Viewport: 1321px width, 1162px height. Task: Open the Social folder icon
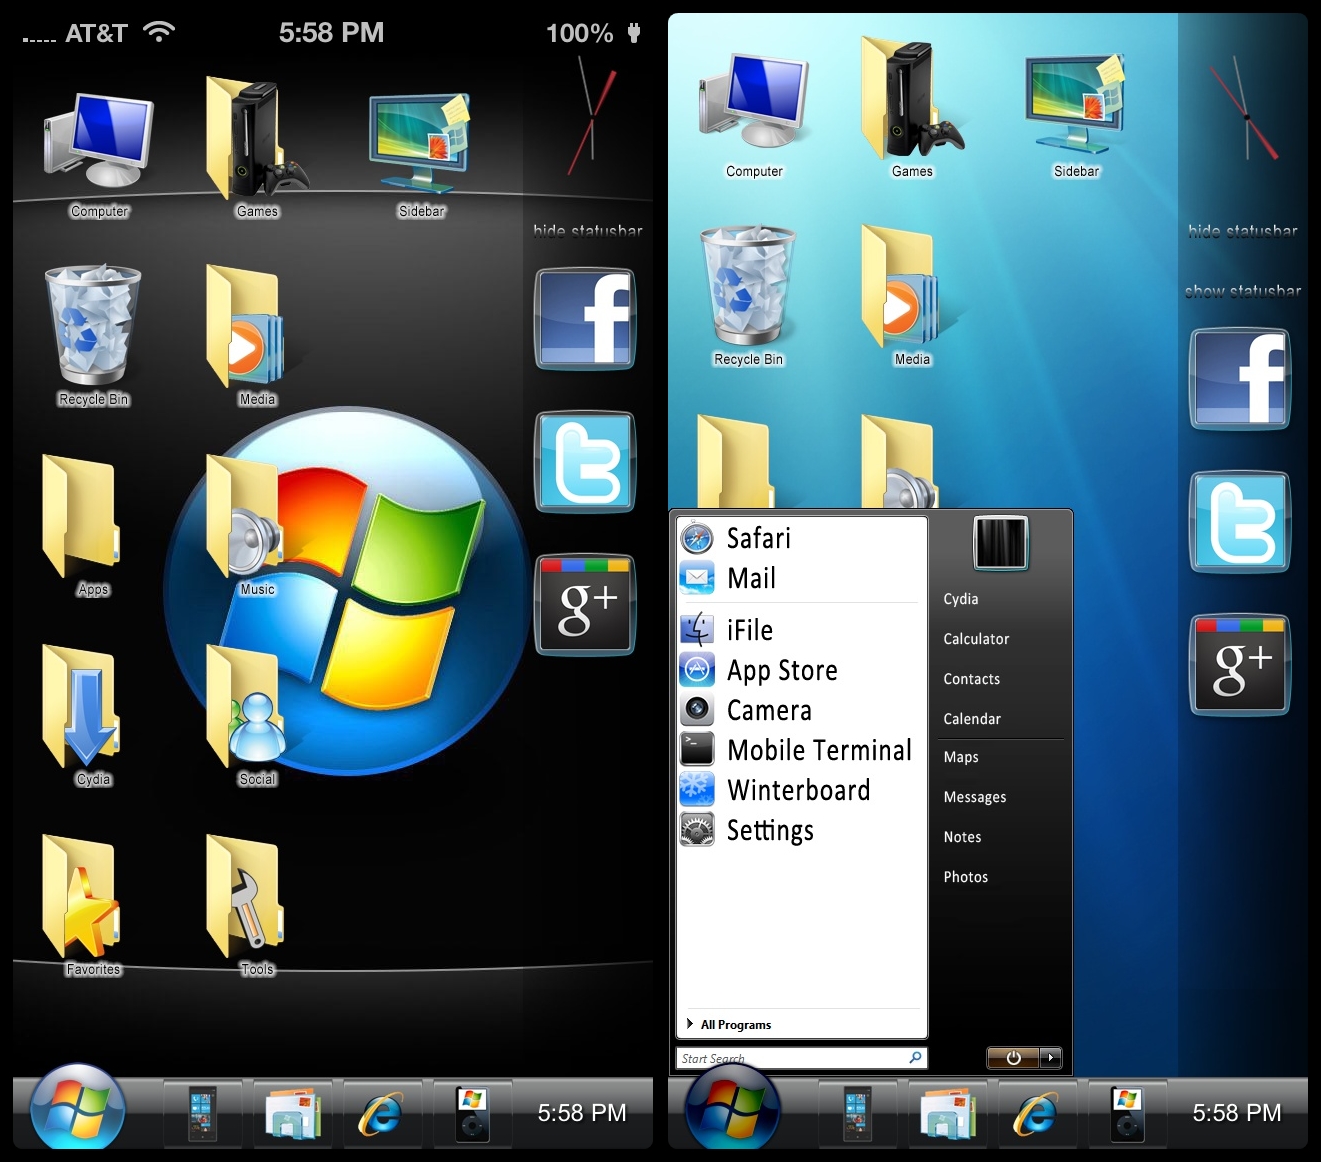click(246, 705)
